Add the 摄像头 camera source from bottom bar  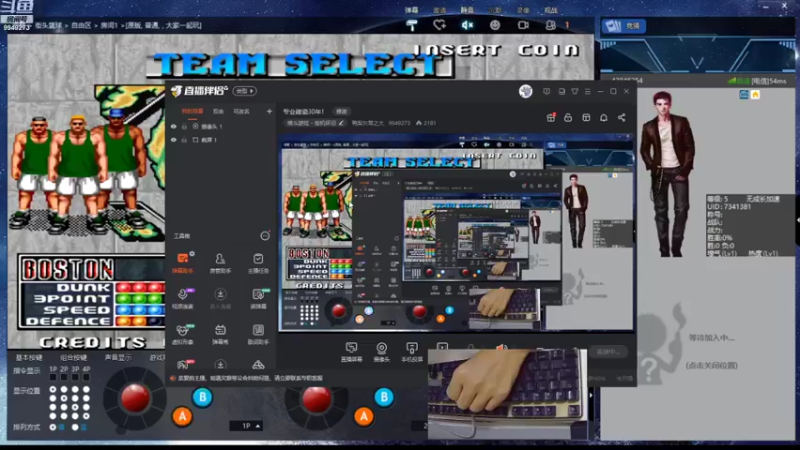[381, 352]
